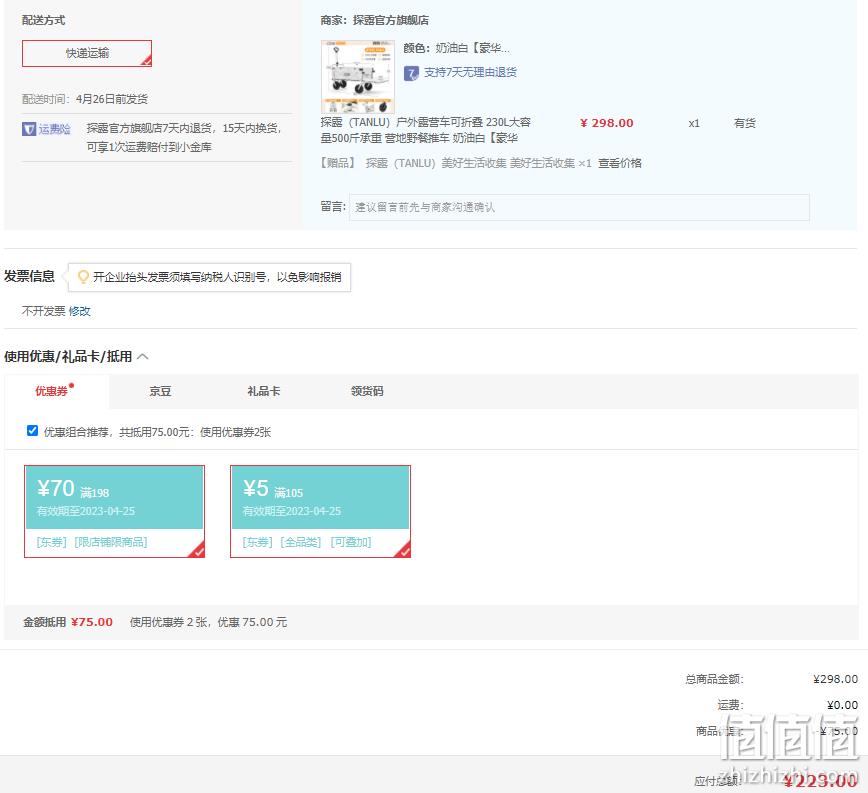Click the merchant name 探器官方旗舰店
868x793 pixels.
[x=391, y=20]
